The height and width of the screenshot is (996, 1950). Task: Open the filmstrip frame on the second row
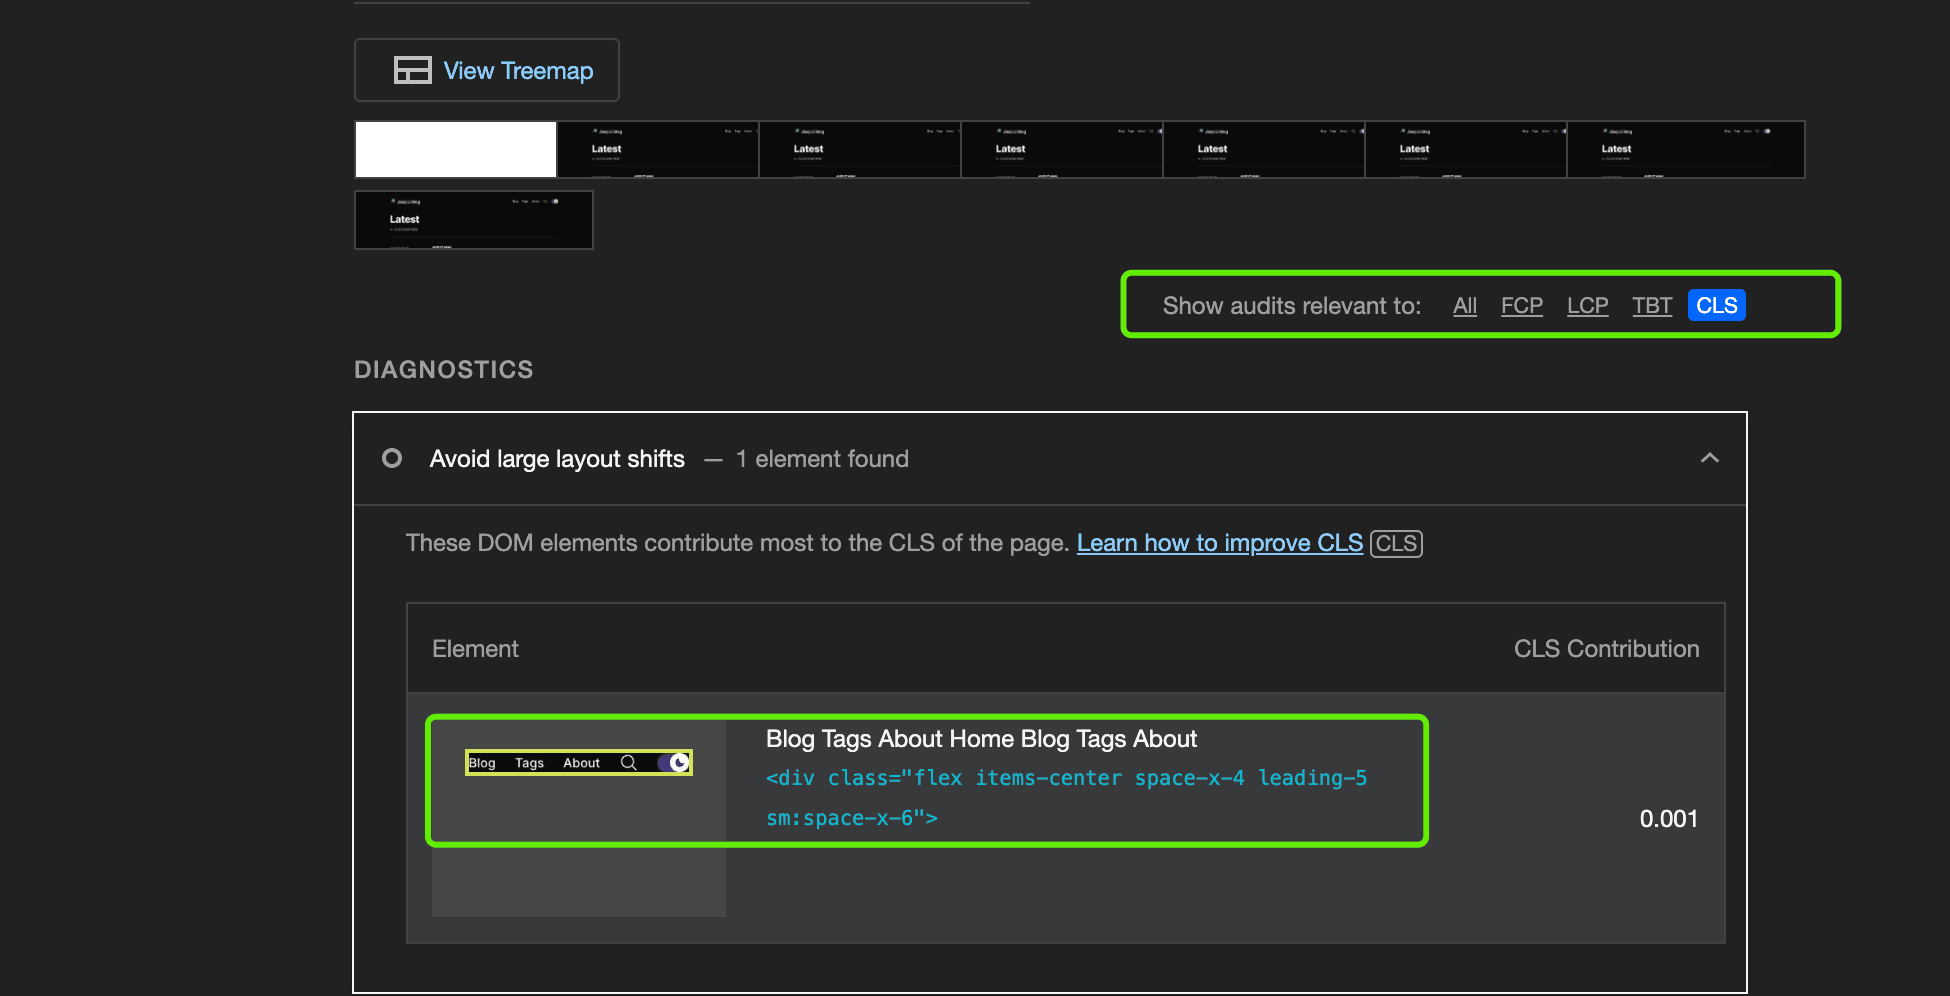coord(473,219)
